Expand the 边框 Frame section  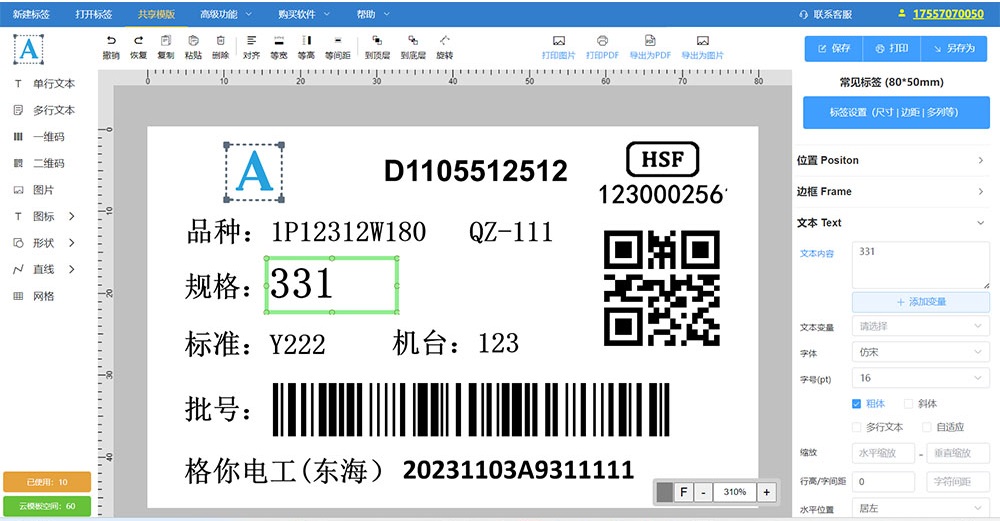pos(892,191)
